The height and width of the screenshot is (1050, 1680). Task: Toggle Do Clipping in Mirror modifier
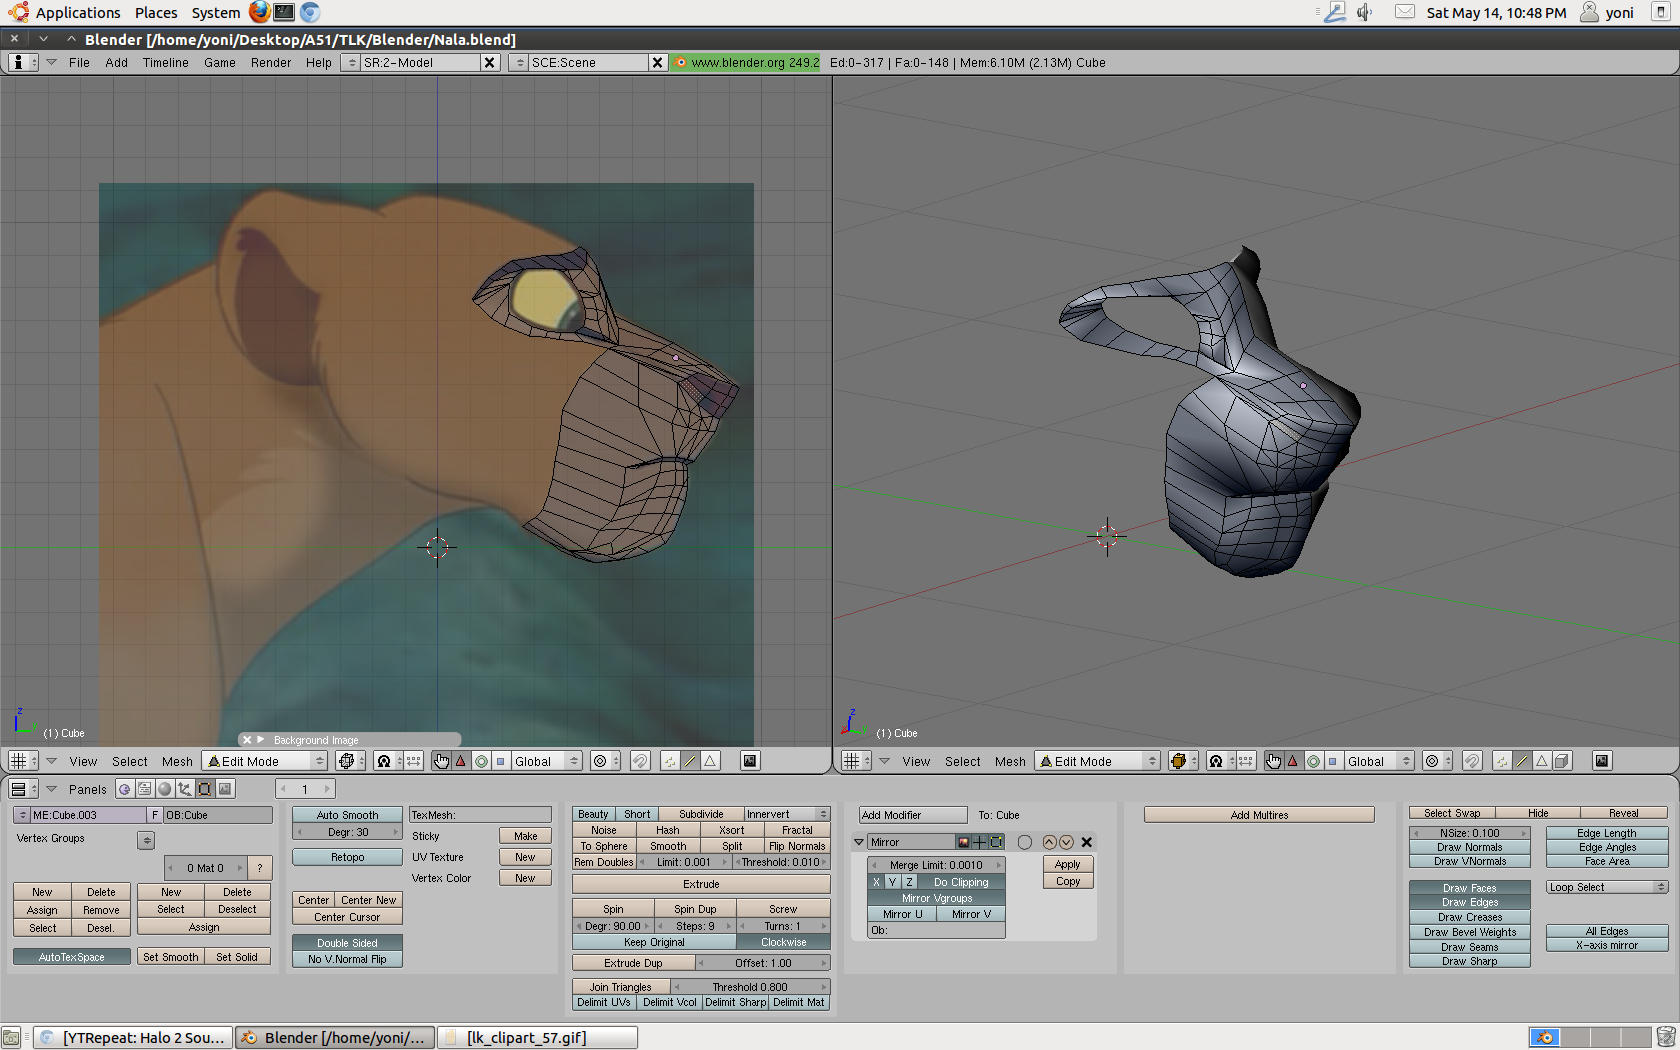[960, 882]
